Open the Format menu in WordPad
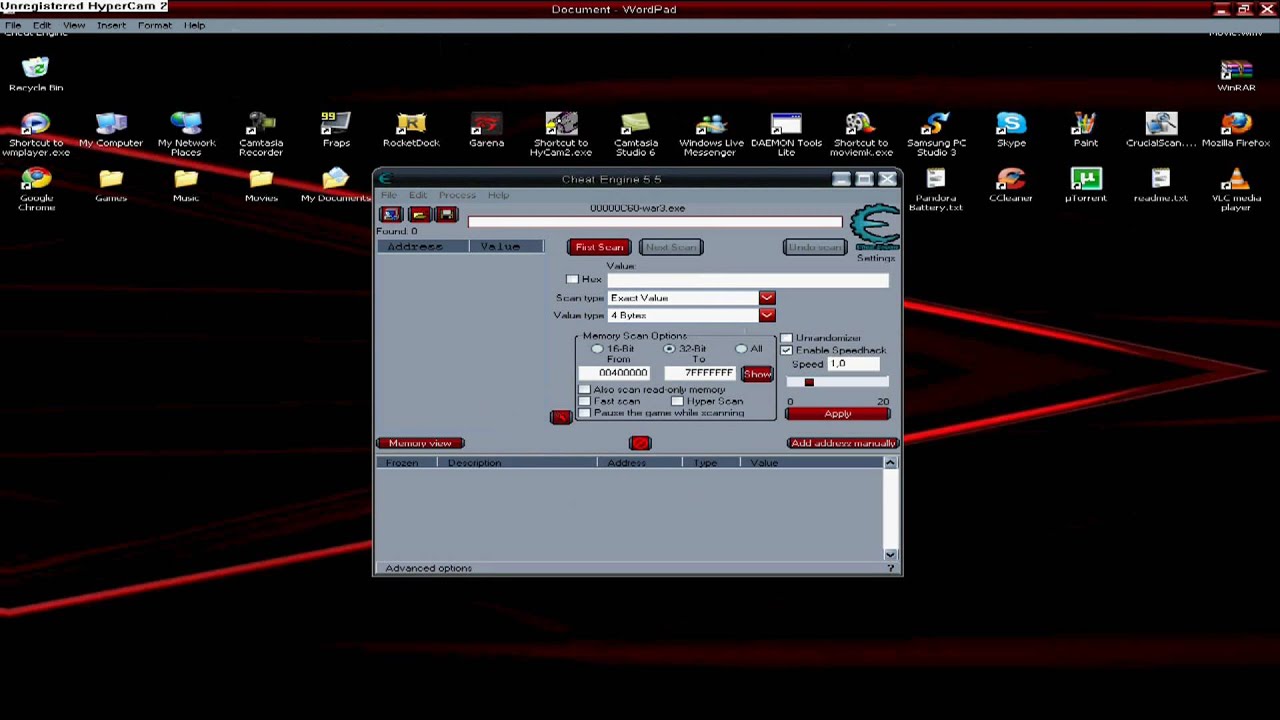Screen dimensions: 1280x720 (155, 25)
